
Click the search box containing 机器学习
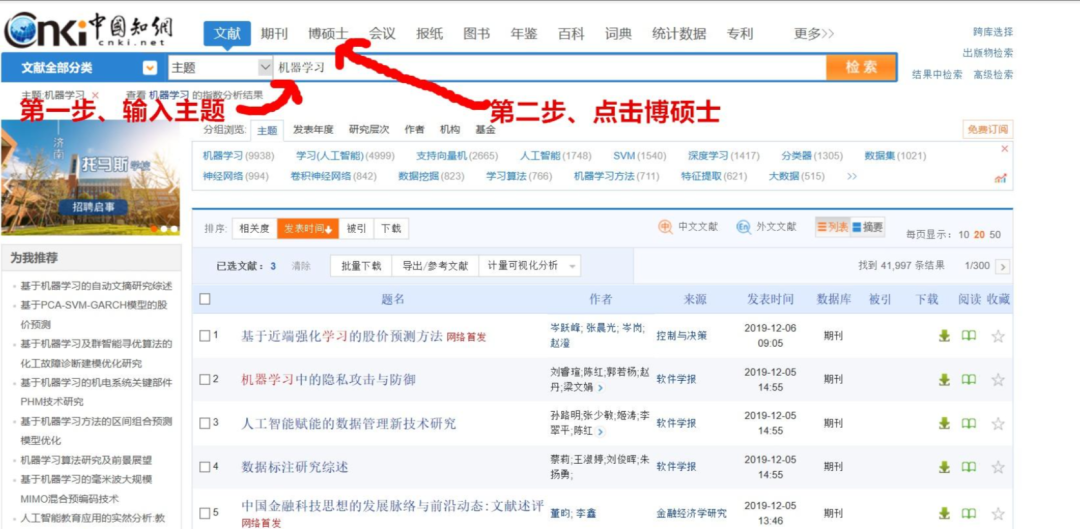(x=550, y=68)
